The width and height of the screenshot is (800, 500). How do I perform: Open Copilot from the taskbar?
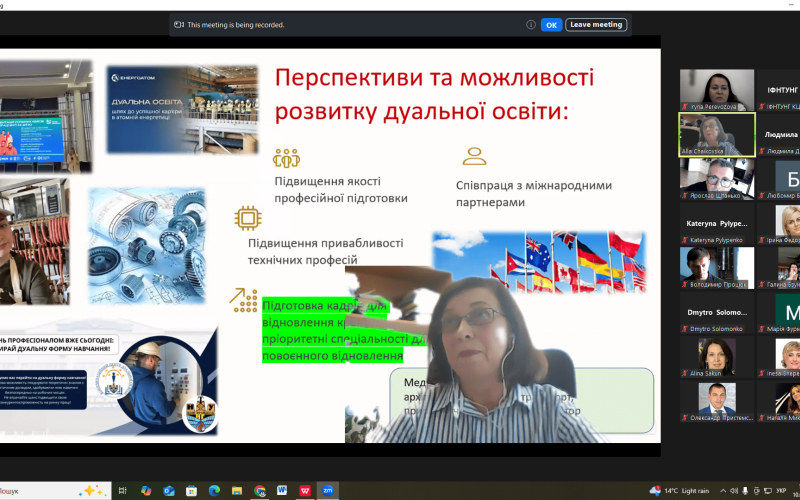pos(146,491)
